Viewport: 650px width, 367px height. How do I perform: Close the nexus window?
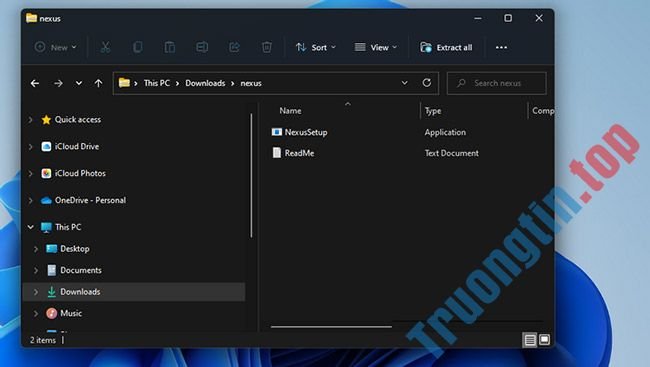(539, 18)
